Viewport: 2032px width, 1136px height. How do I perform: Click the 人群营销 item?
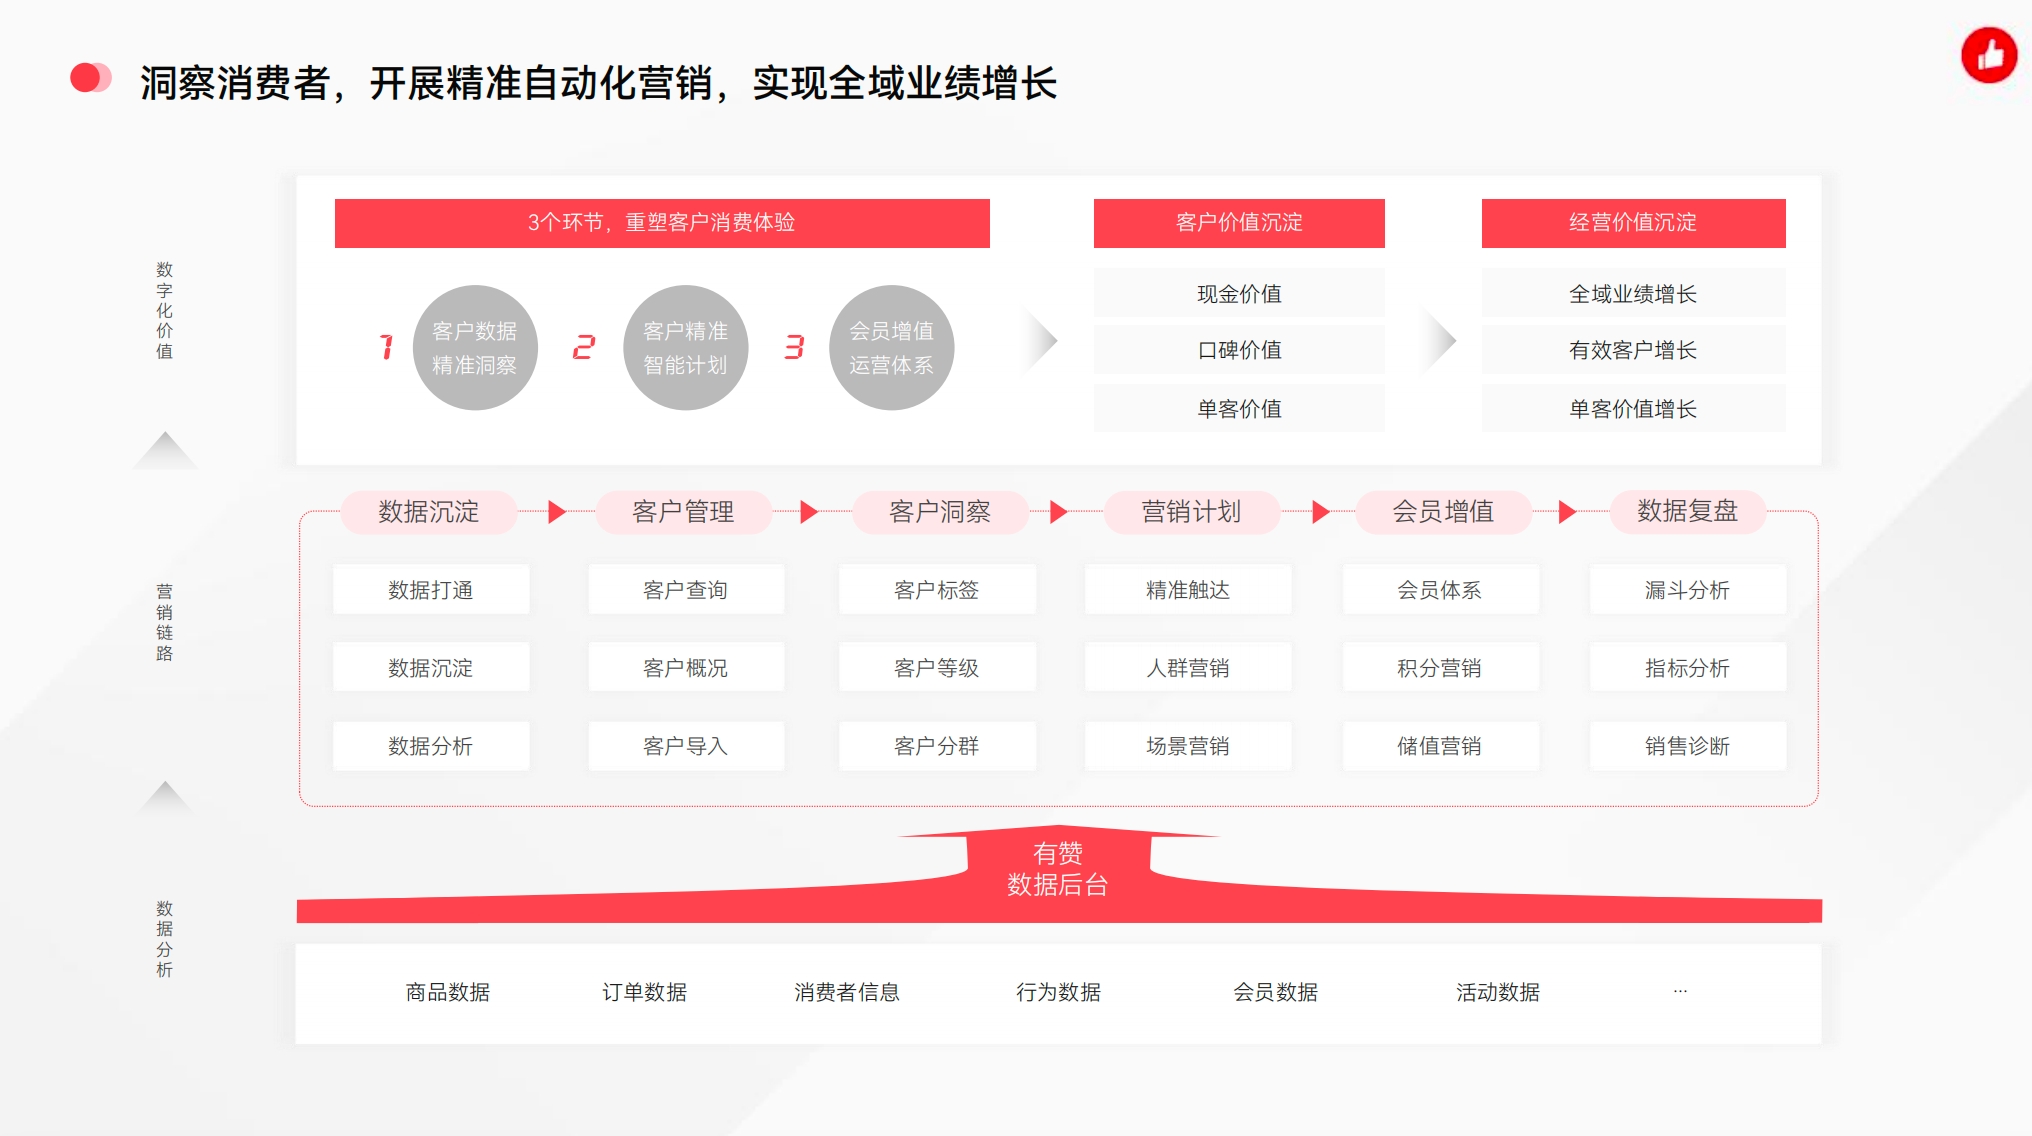[1188, 668]
